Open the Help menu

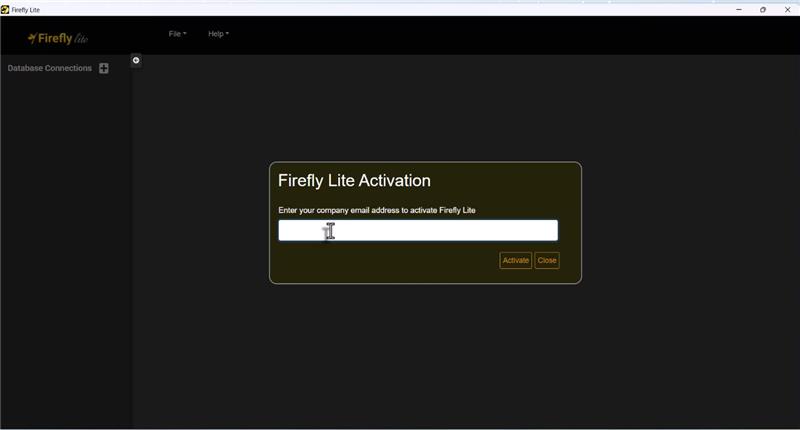tap(218, 34)
